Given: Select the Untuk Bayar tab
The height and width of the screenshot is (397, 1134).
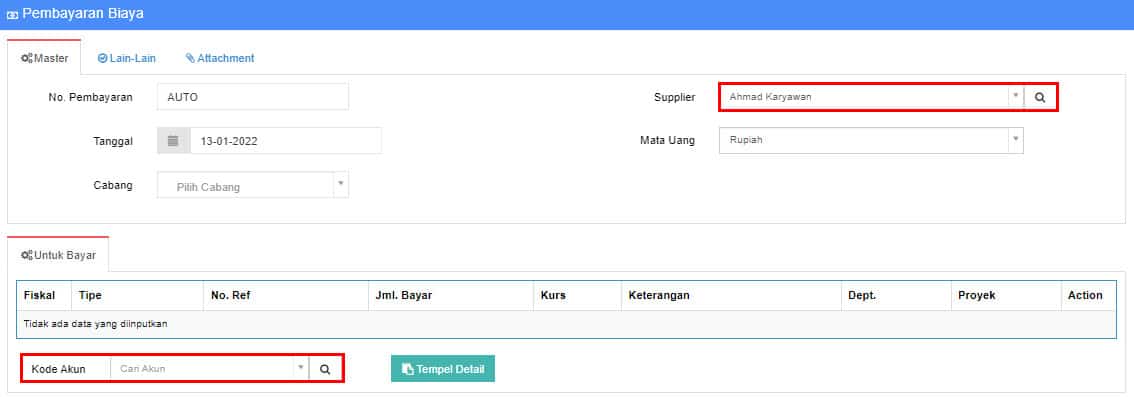Looking at the screenshot, I should (59, 255).
